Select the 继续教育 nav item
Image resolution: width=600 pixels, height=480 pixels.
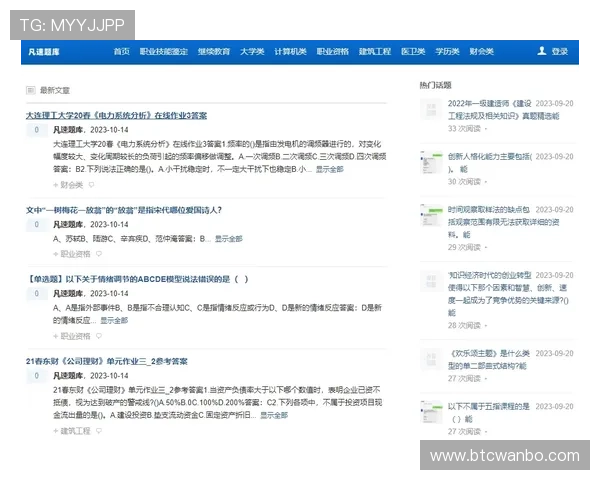tap(214, 51)
